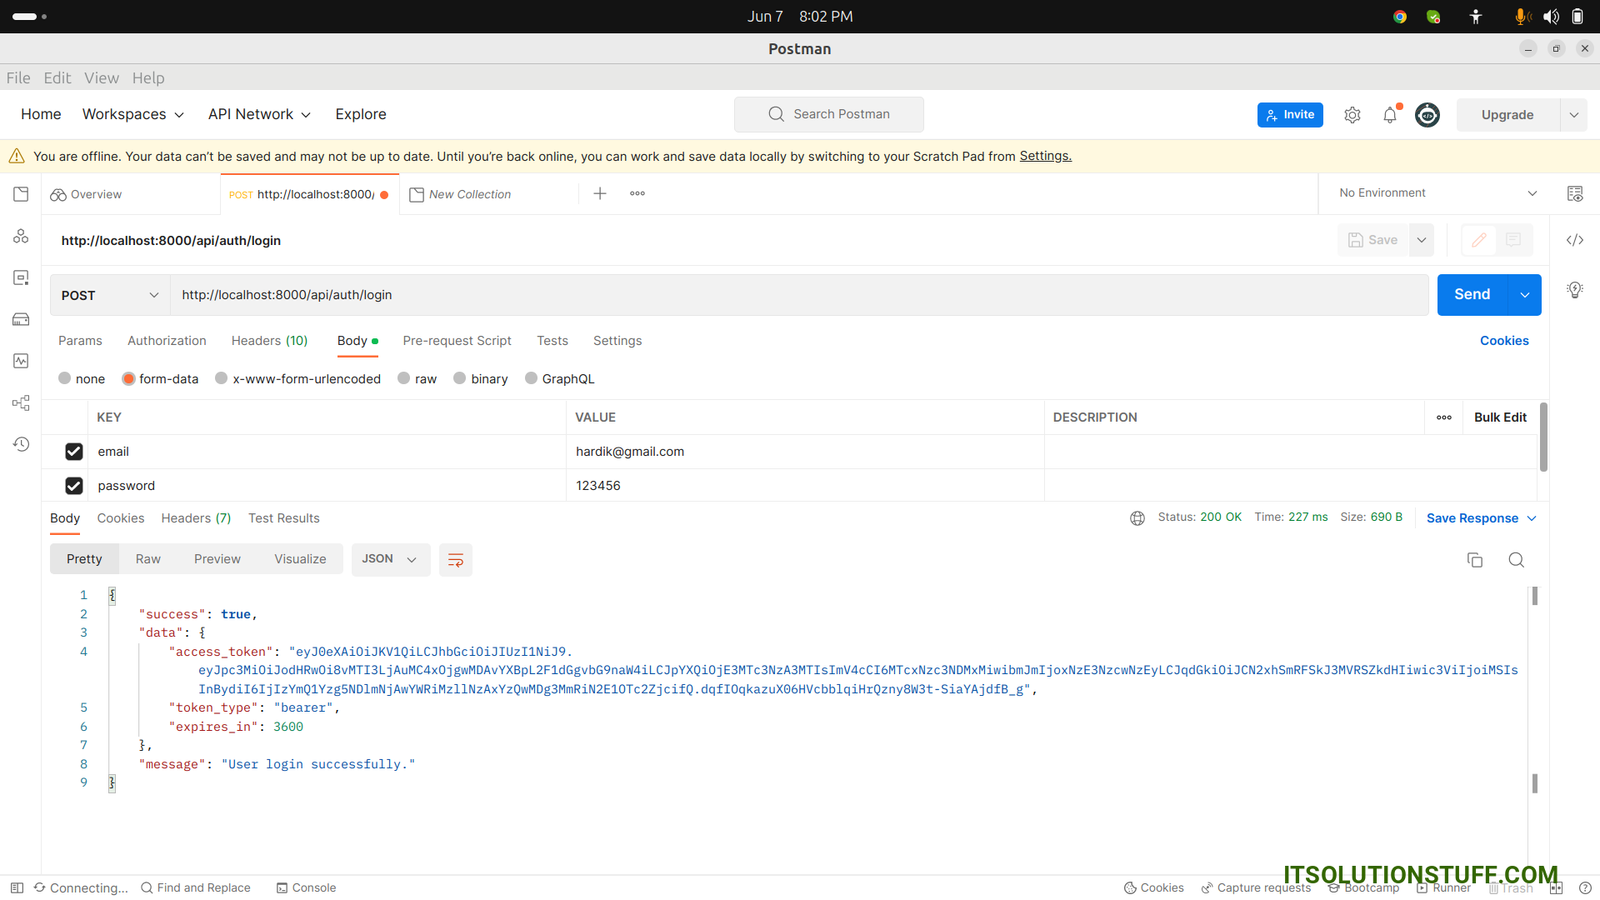Copy the response body using copy icon
Screen dimensions: 1600x900
click(x=1474, y=560)
